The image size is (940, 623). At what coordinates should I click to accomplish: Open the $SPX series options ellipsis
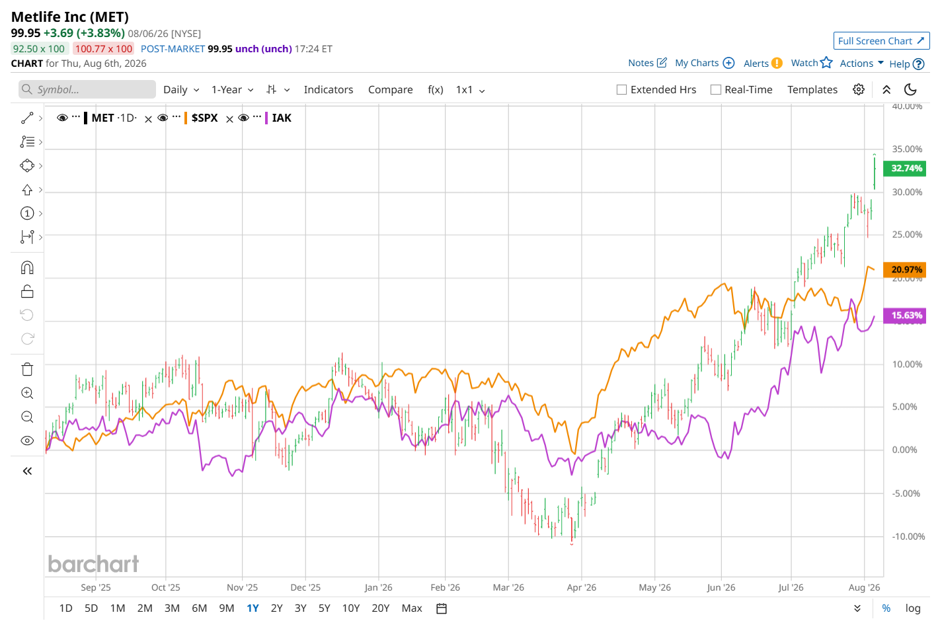(176, 117)
